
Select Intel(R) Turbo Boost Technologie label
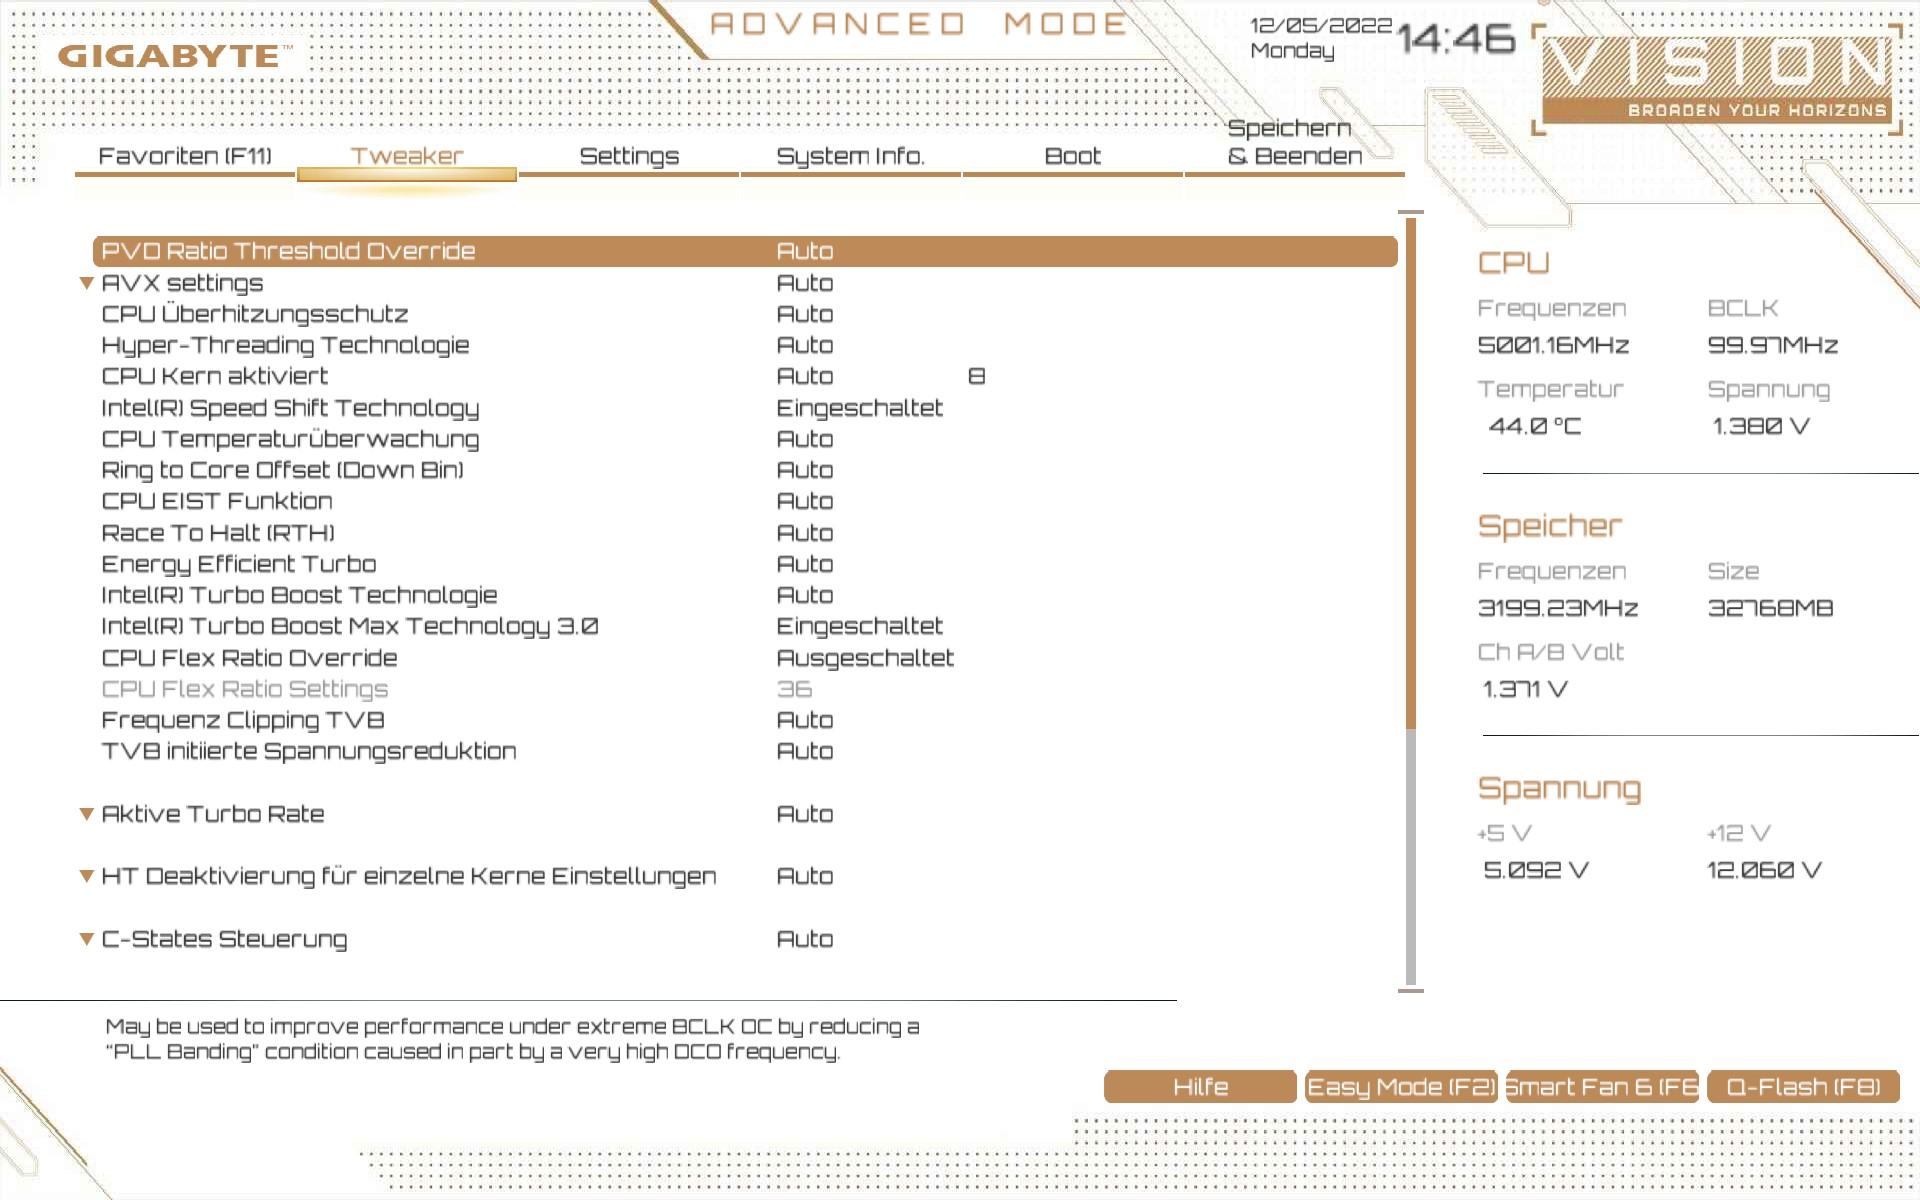[299, 595]
